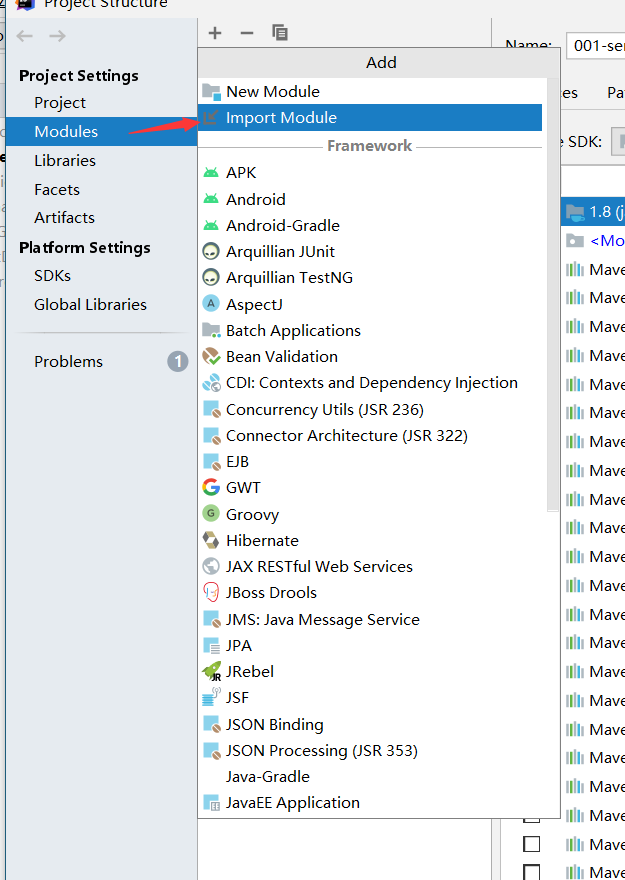Open the SDKs platform settings
Image resolution: width=625 pixels, height=880 pixels.
point(52,276)
